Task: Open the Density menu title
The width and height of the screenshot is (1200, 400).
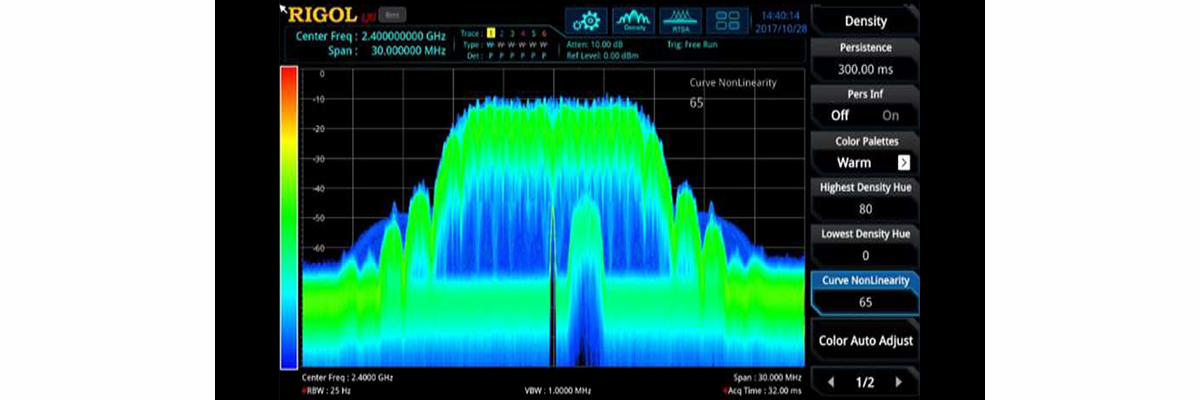Action: click(865, 21)
